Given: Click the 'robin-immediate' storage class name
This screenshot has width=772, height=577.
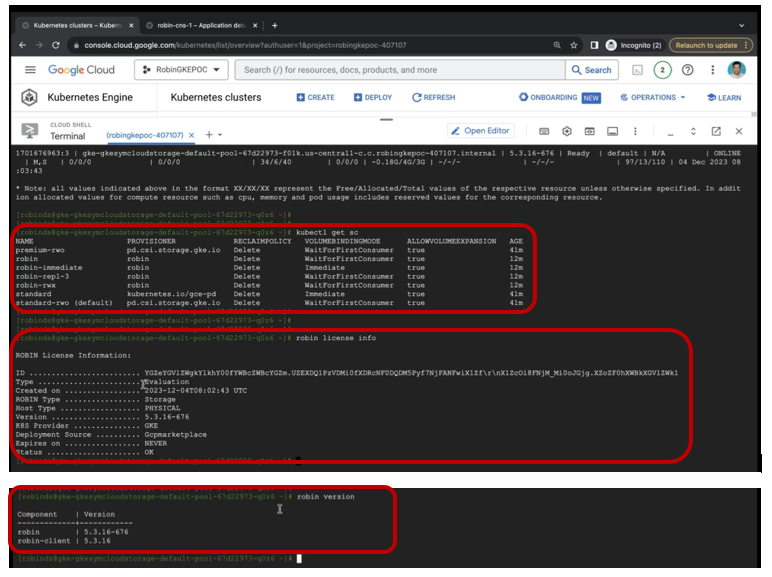Looking at the screenshot, I should 49,268.
